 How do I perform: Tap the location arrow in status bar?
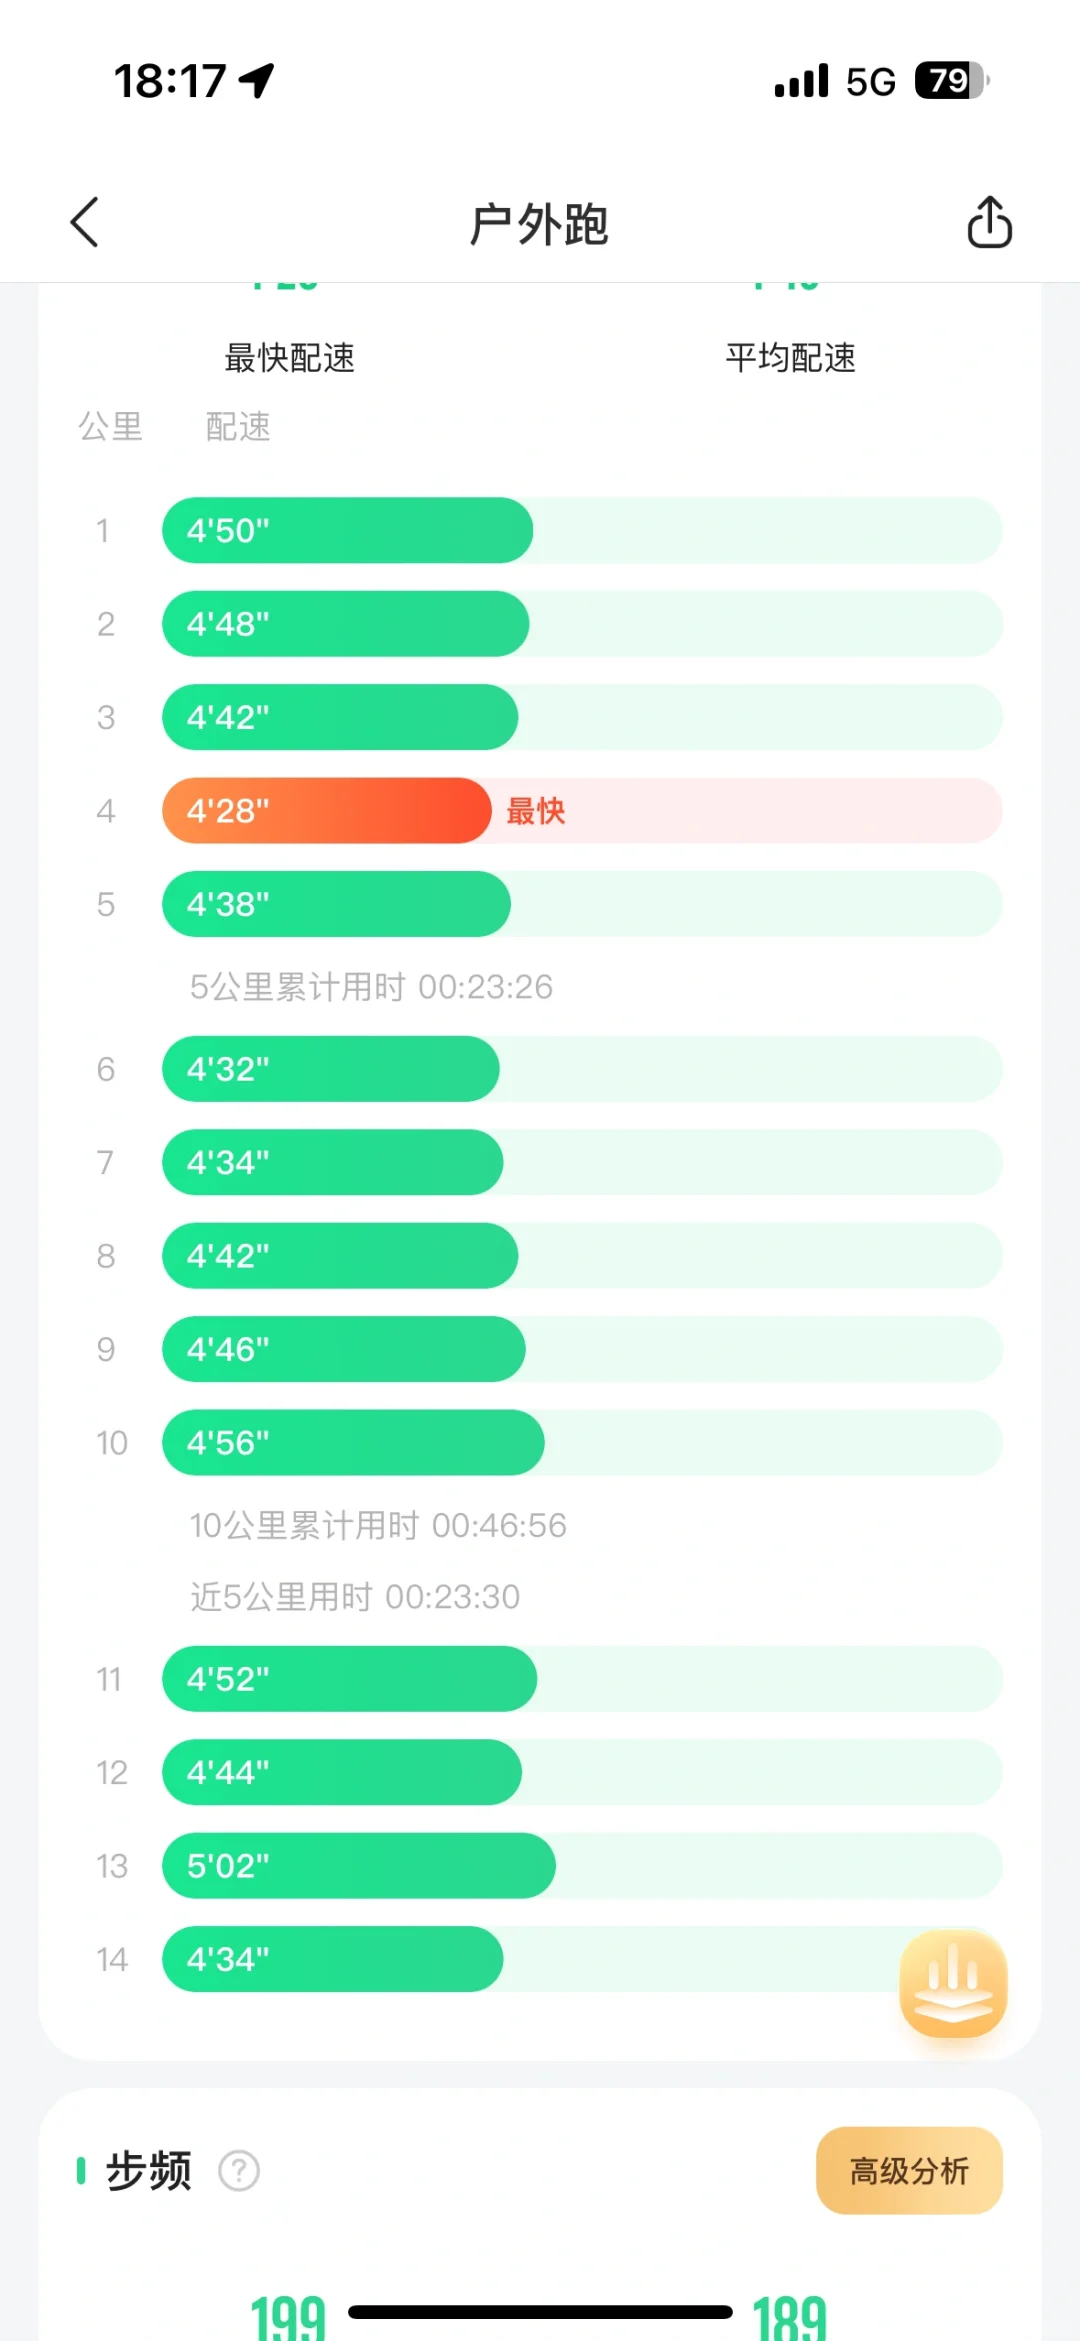[x=257, y=80]
